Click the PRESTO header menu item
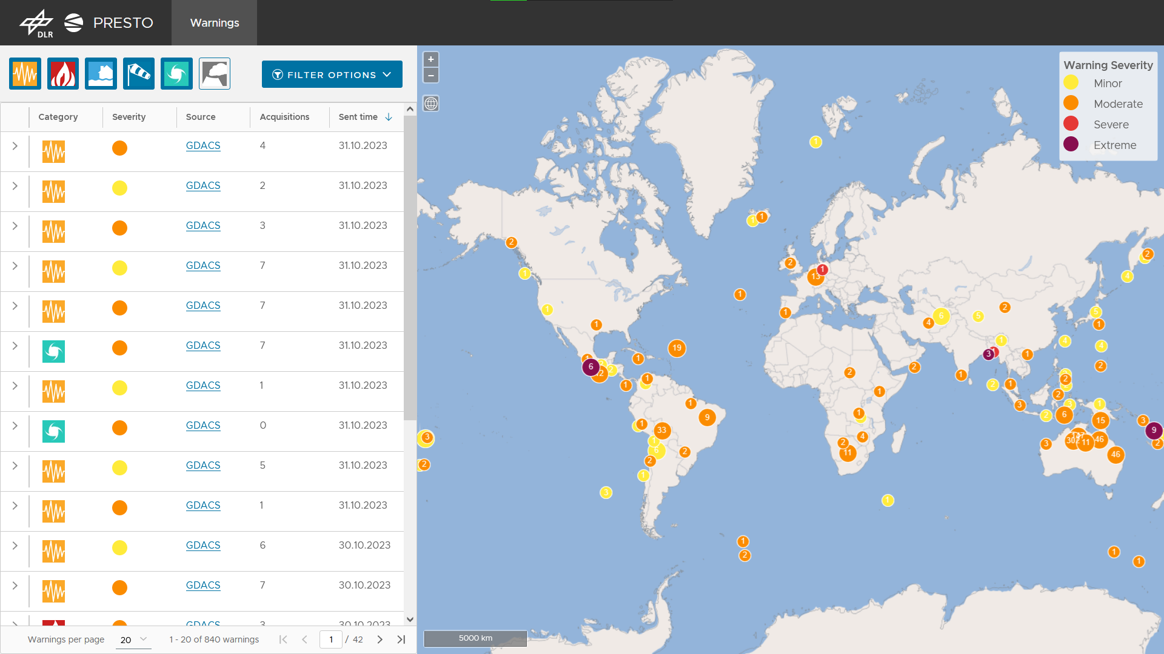The width and height of the screenshot is (1164, 654). pos(123,22)
